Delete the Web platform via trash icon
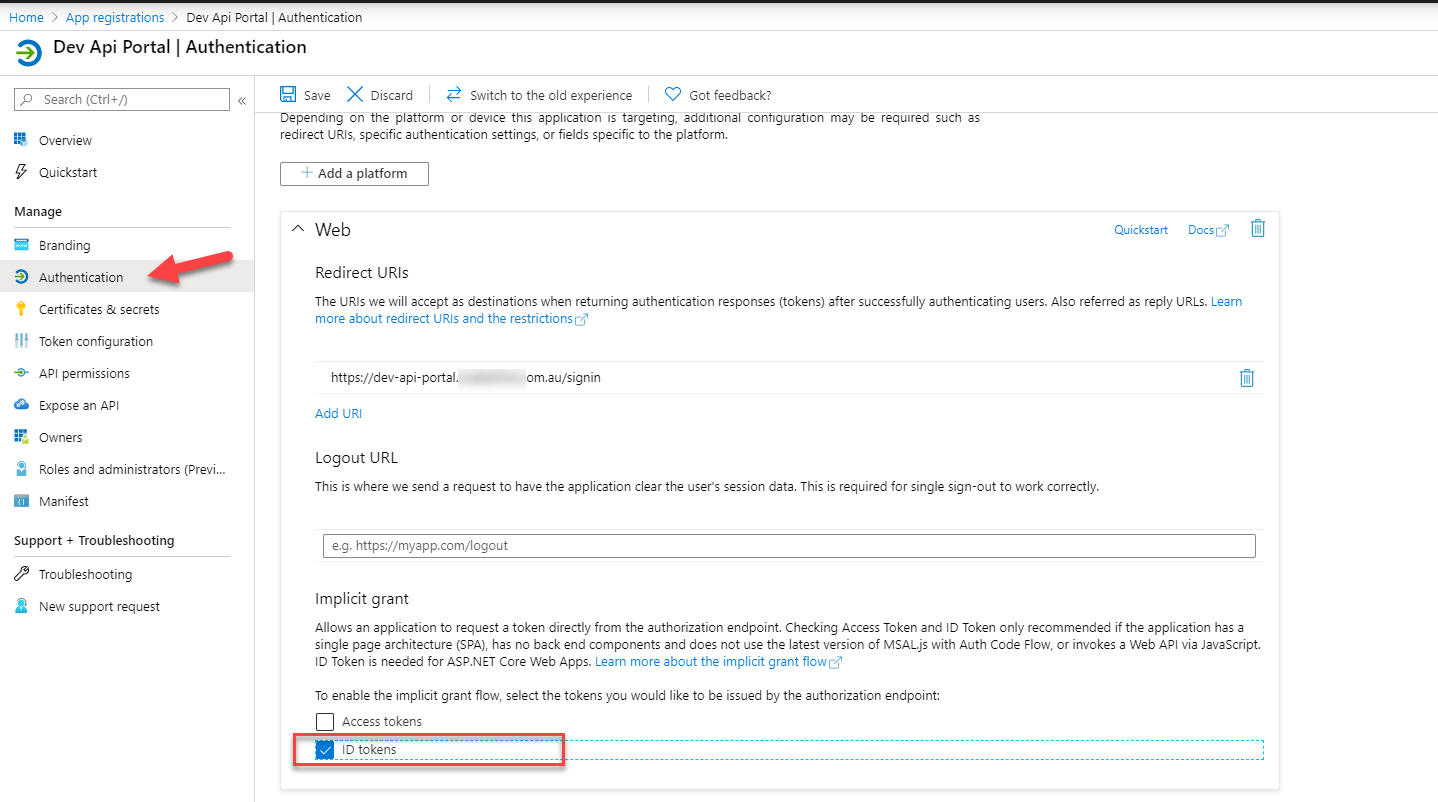Image resolution: width=1438 pixels, height=802 pixels. (1258, 229)
